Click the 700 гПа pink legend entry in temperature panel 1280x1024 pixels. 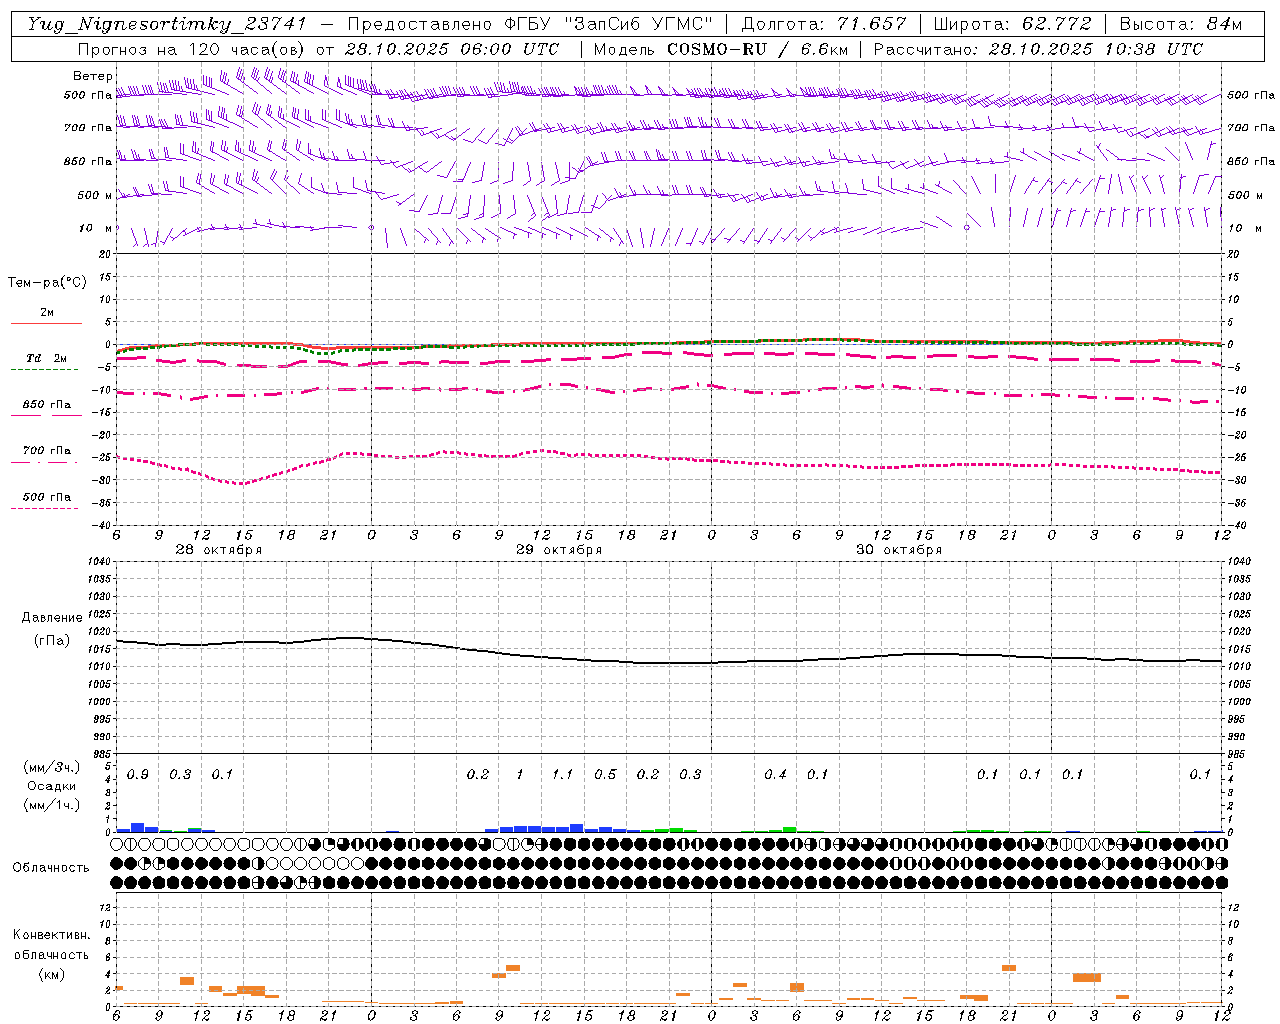click(x=46, y=455)
